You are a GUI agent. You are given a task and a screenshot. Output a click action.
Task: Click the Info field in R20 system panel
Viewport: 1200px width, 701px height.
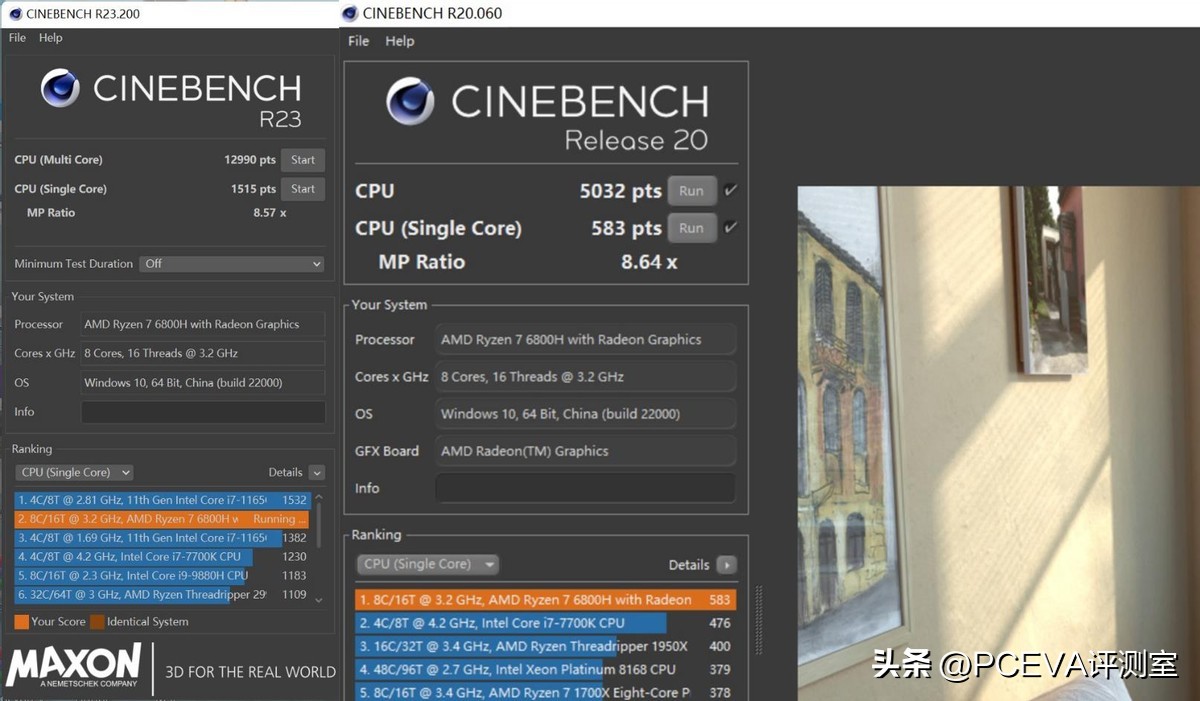[x=585, y=488]
